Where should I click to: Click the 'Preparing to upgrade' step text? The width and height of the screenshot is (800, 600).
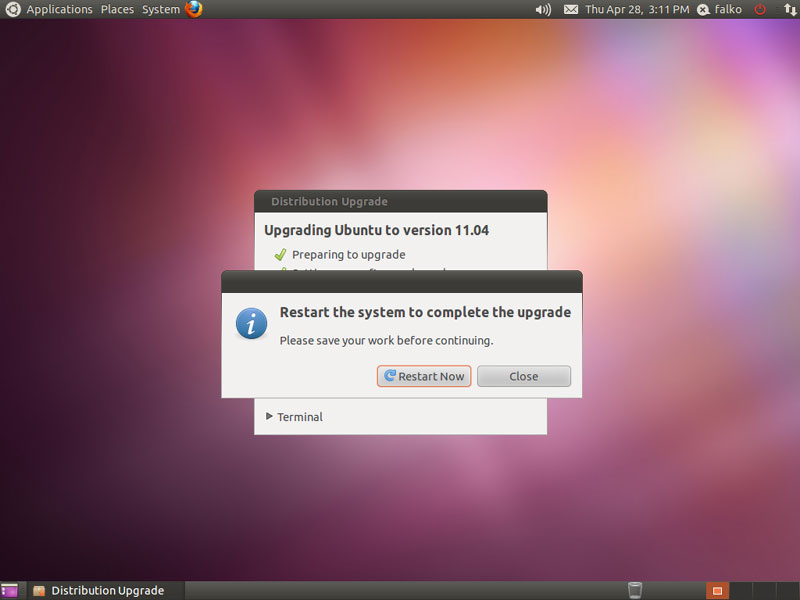point(348,255)
